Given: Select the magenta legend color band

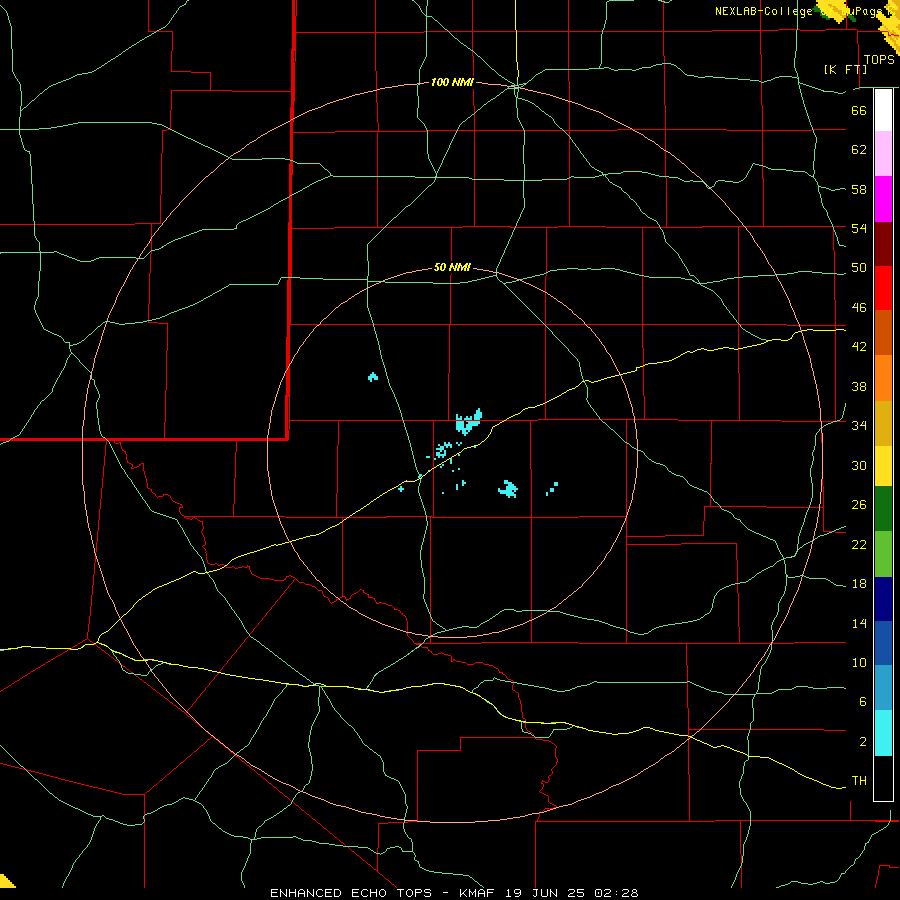Looking at the screenshot, I should [883, 199].
